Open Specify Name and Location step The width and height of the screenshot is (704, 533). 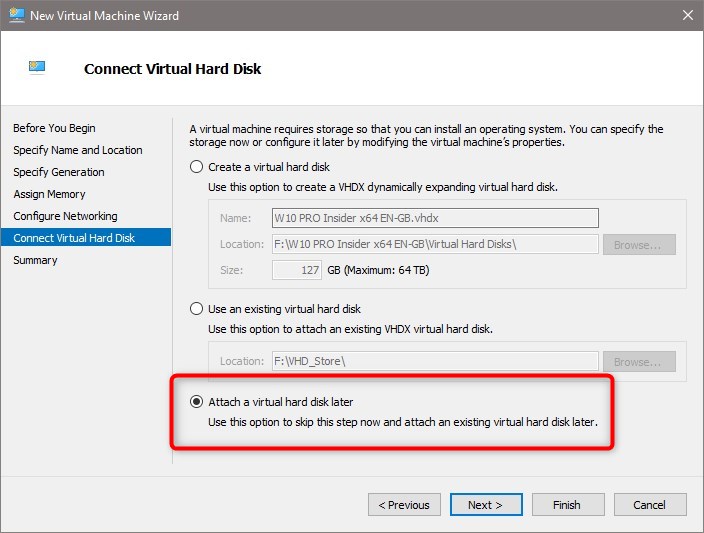[78, 150]
